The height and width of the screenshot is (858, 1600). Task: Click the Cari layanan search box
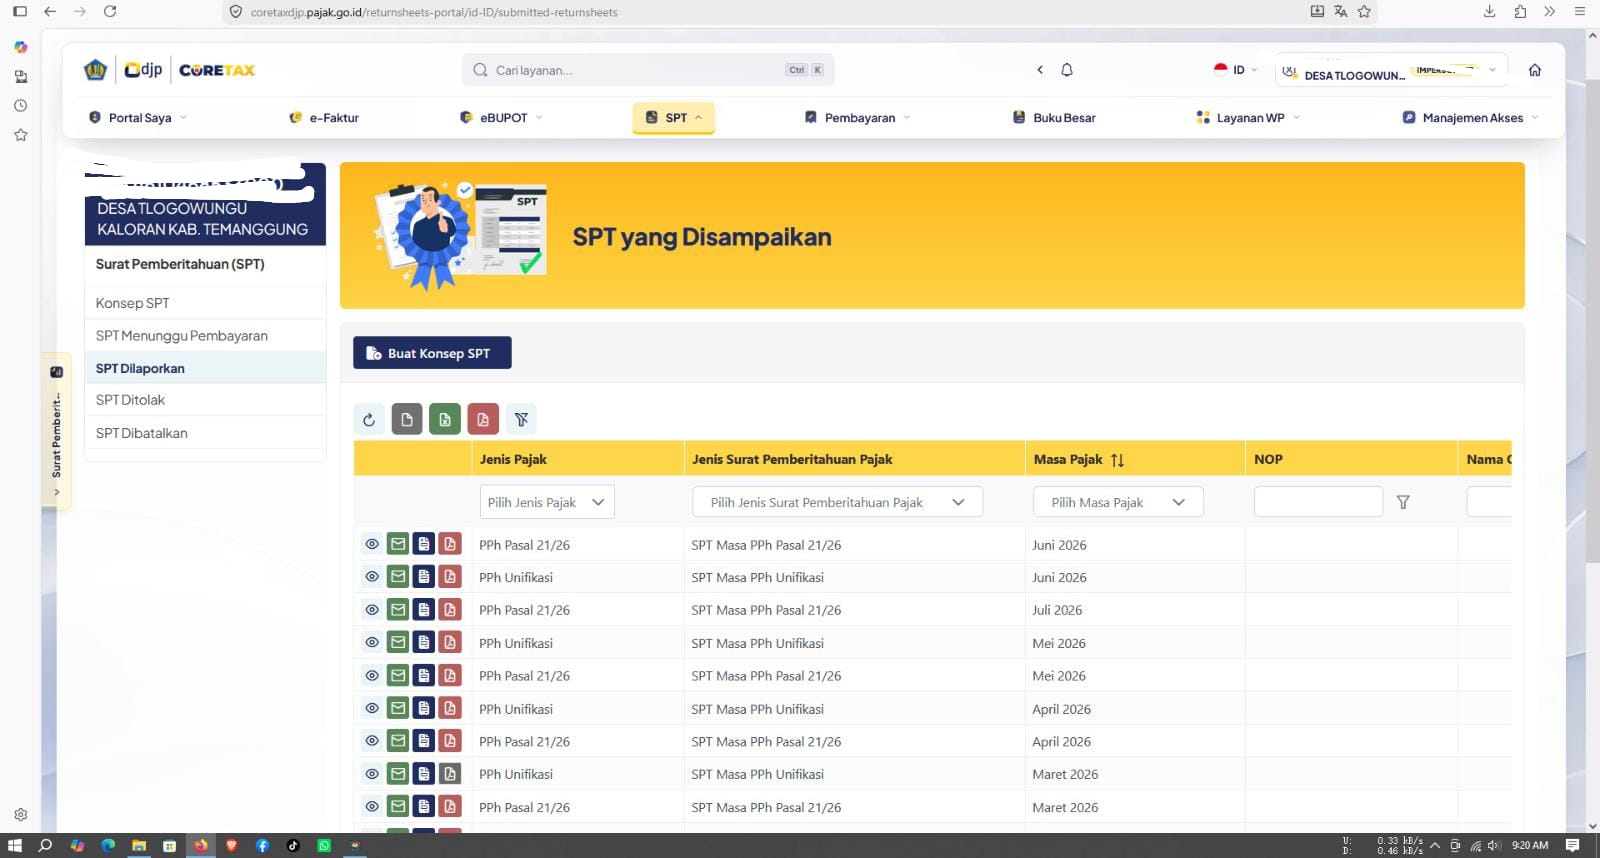click(x=648, y=70)
